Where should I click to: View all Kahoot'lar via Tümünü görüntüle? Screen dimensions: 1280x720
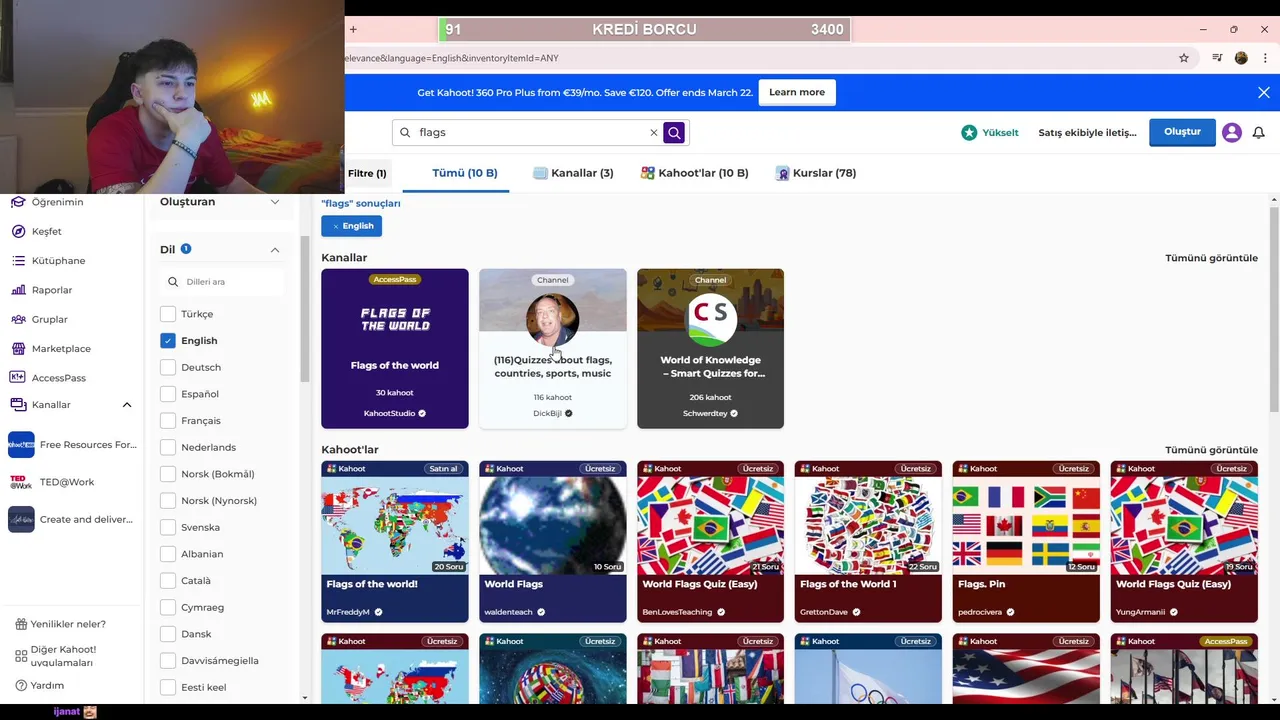(x=1211, y=450)
